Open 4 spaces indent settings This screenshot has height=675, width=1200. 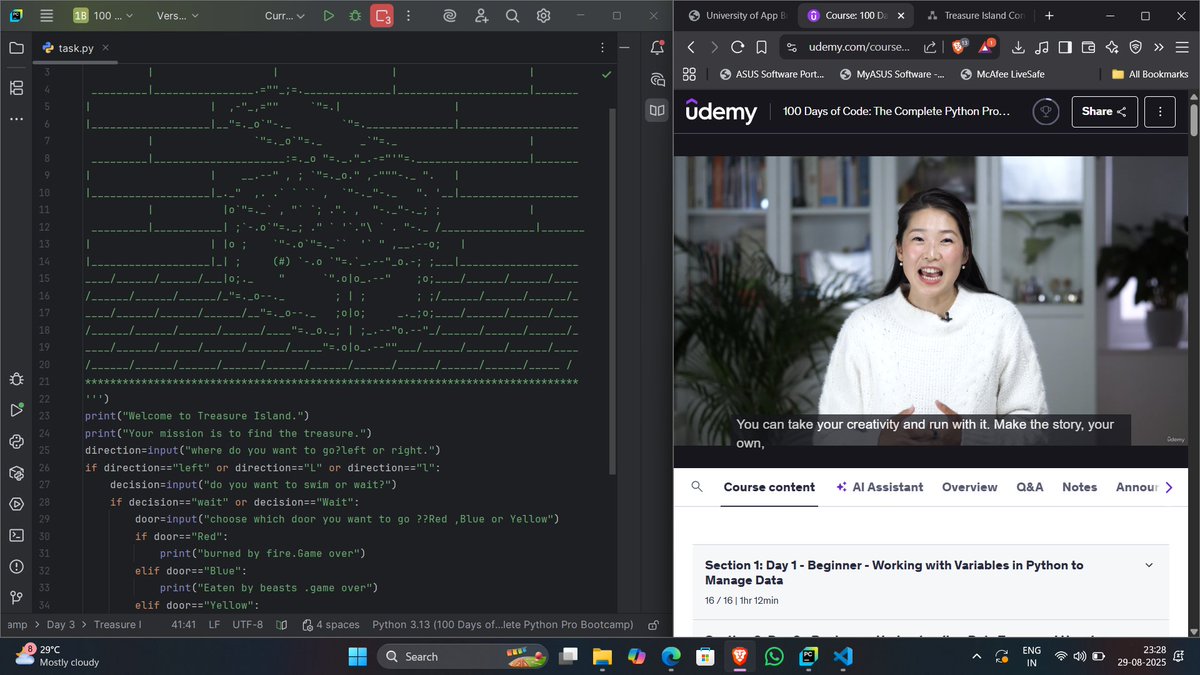330,624
